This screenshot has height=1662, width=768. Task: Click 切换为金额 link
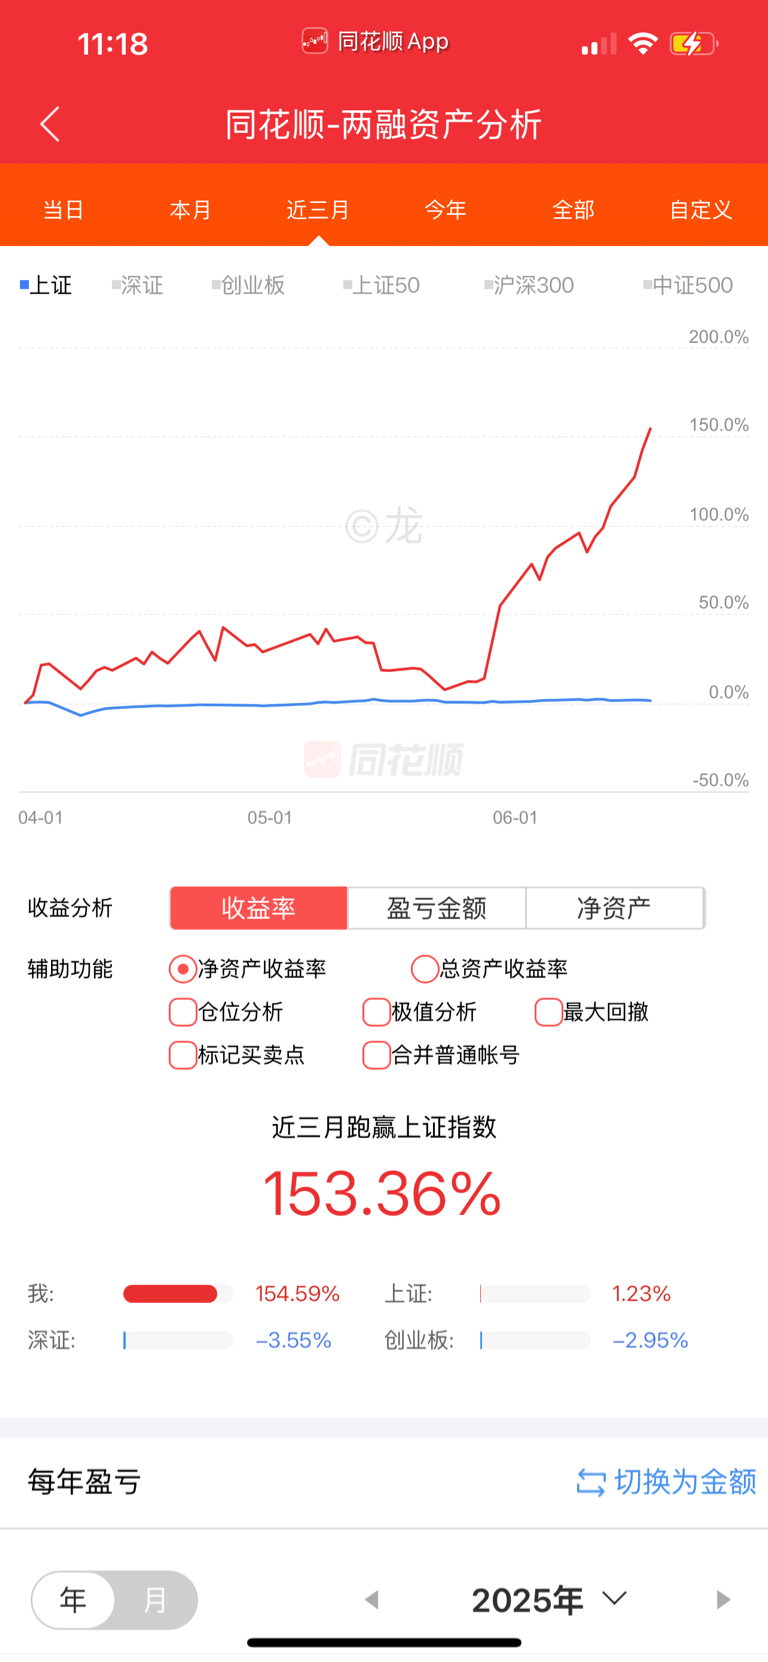[685, 1482]
